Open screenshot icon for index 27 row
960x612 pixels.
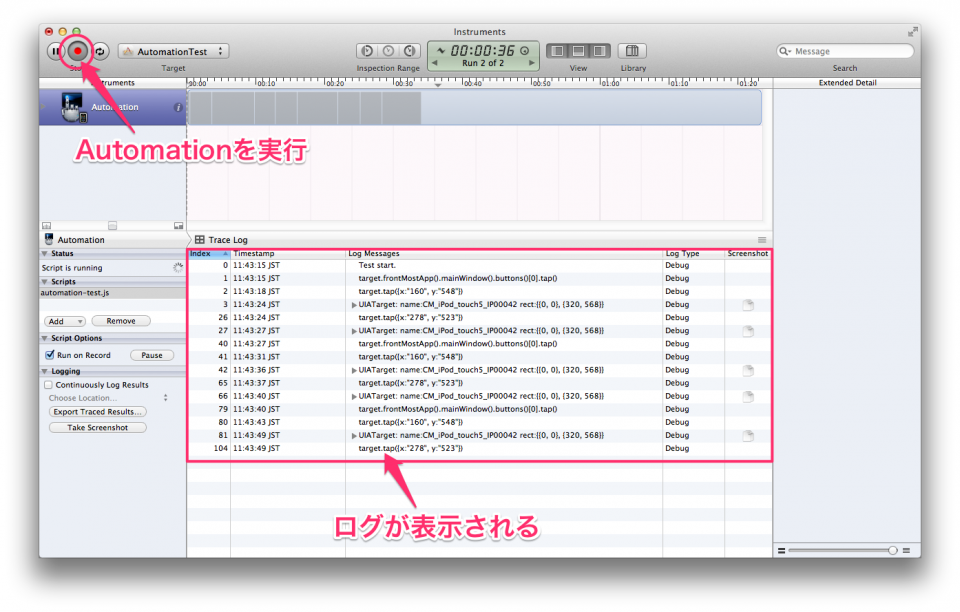coord(748,331)
